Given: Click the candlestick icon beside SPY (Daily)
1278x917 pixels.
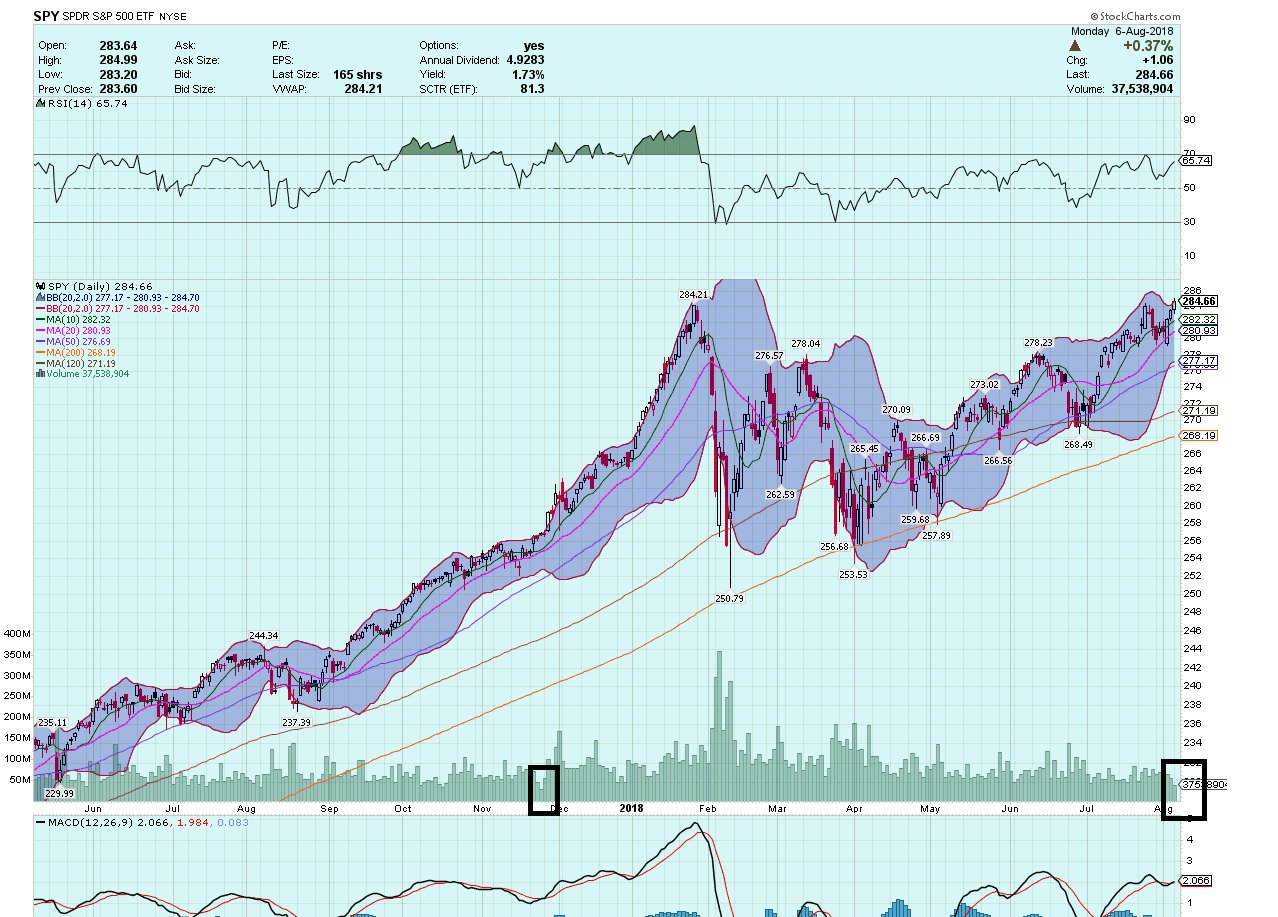Looking at the screenshot, I should [39, 286].
